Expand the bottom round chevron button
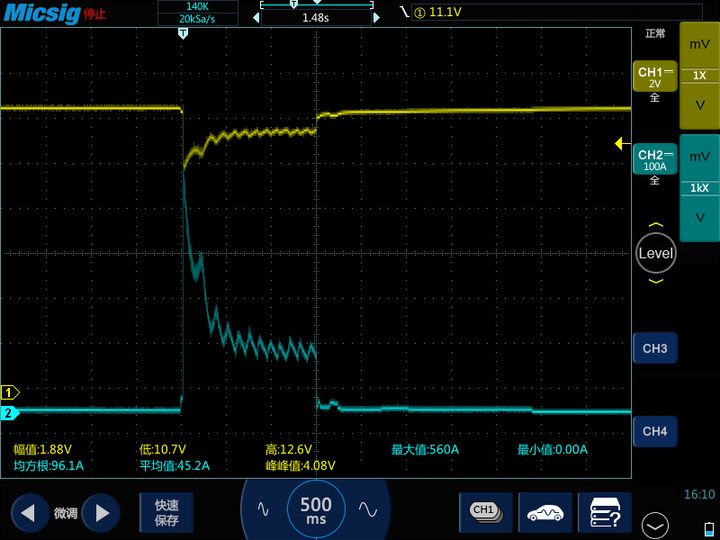This screenshot has width=720, height=540. tap(655, 526)
